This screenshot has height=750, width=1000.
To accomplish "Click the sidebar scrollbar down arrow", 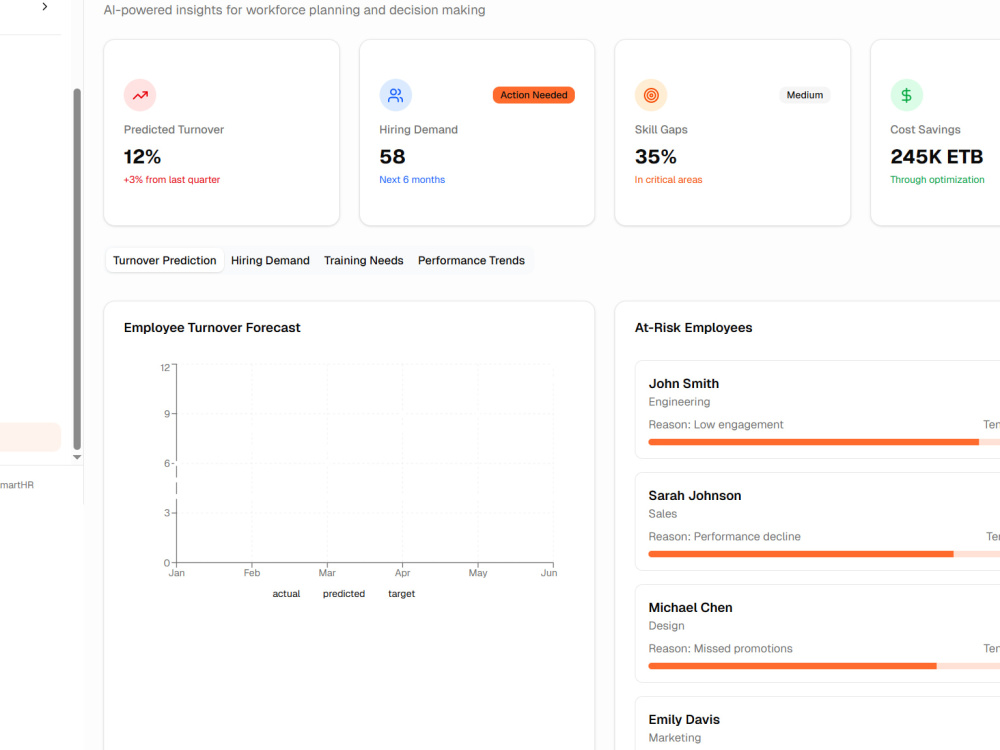I will 77,457.
